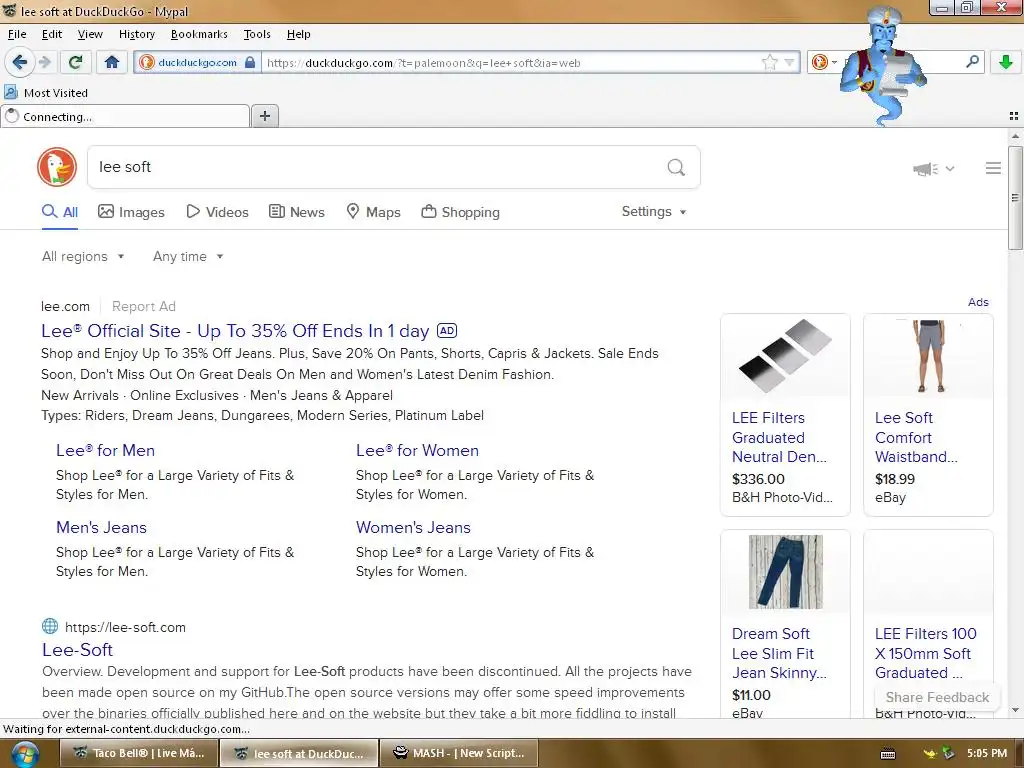Open the Men's Jeans link
1024x768 pixels.
coord(101,528)
